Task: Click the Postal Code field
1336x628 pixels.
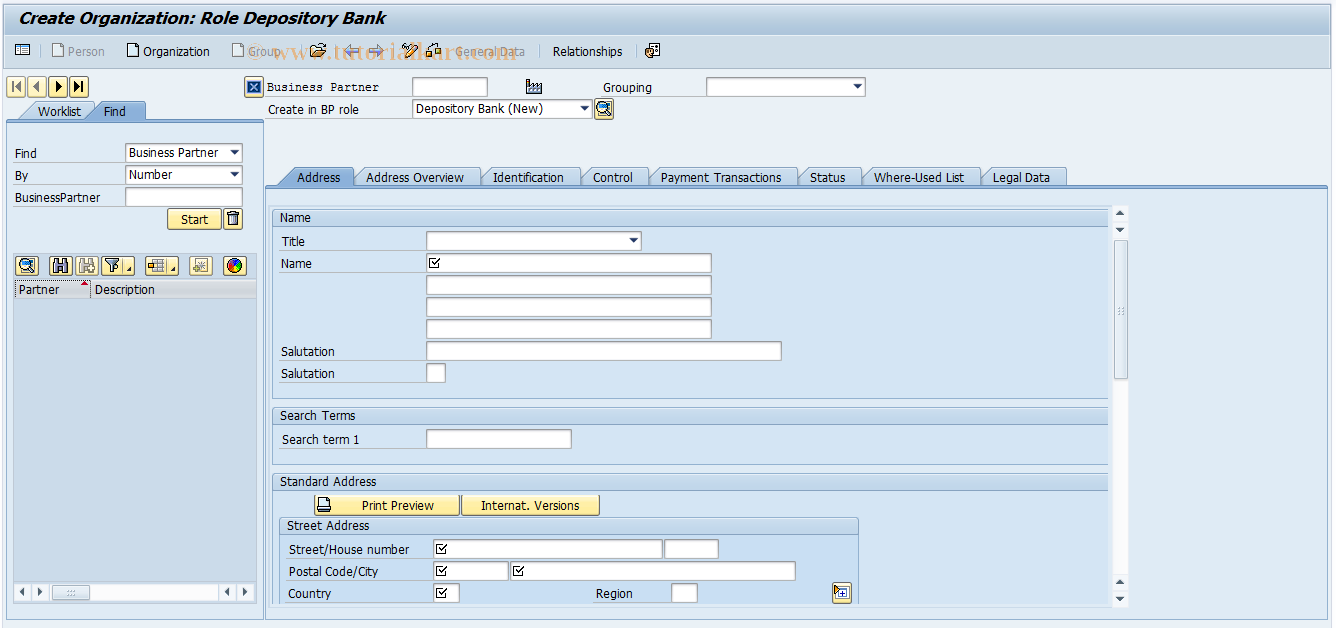Action: (x=471, y=571)
